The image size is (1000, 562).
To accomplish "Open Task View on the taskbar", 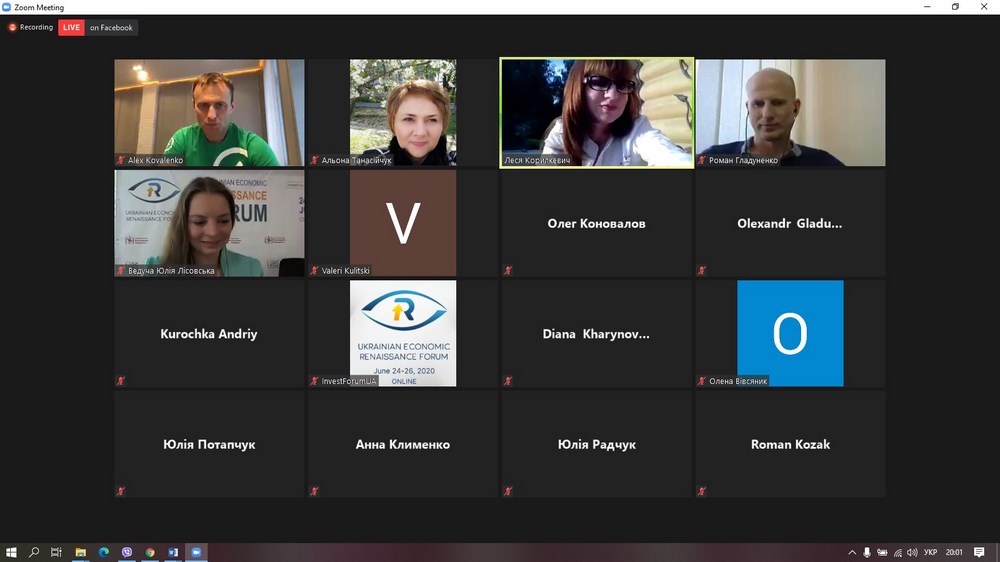I will pos(57,552).
